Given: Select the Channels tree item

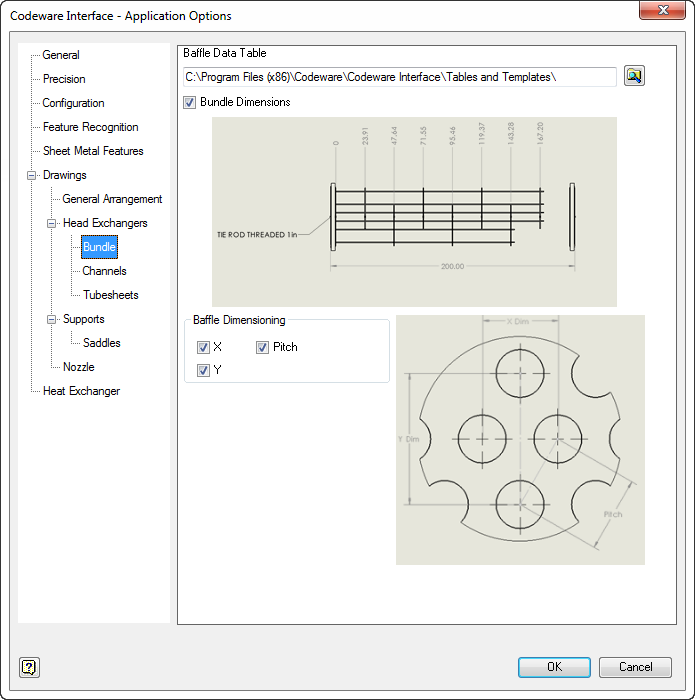Looking at the screenshot, I should coord(104,271).
